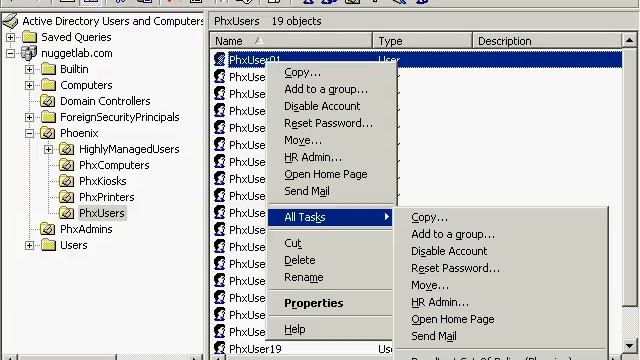Viewport: 640px width, 360px height.
Task: Click the Phoenix OU icon
Action: [x=48, y=133]
